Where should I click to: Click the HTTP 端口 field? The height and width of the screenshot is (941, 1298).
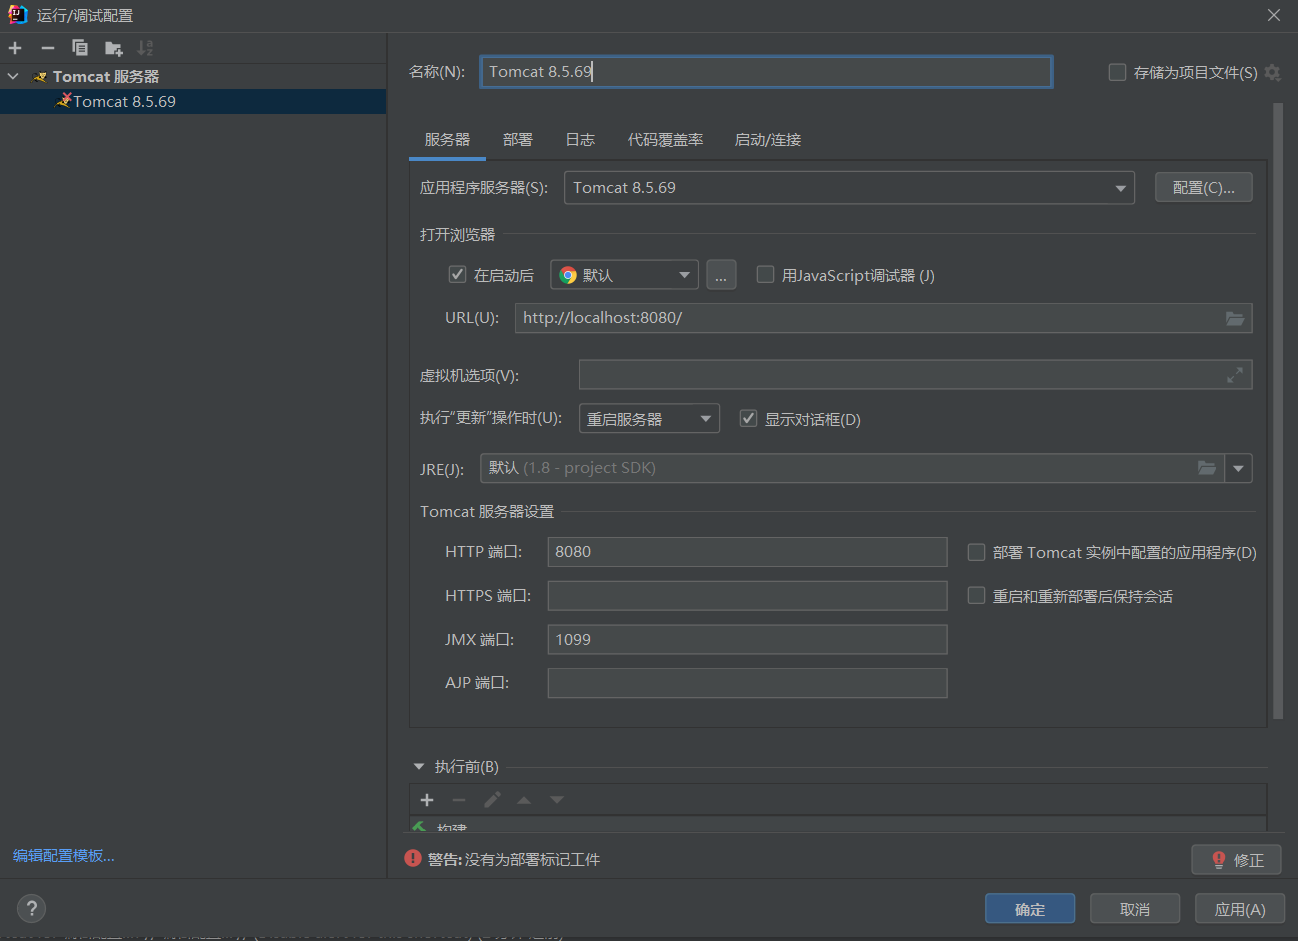point(747,552)
